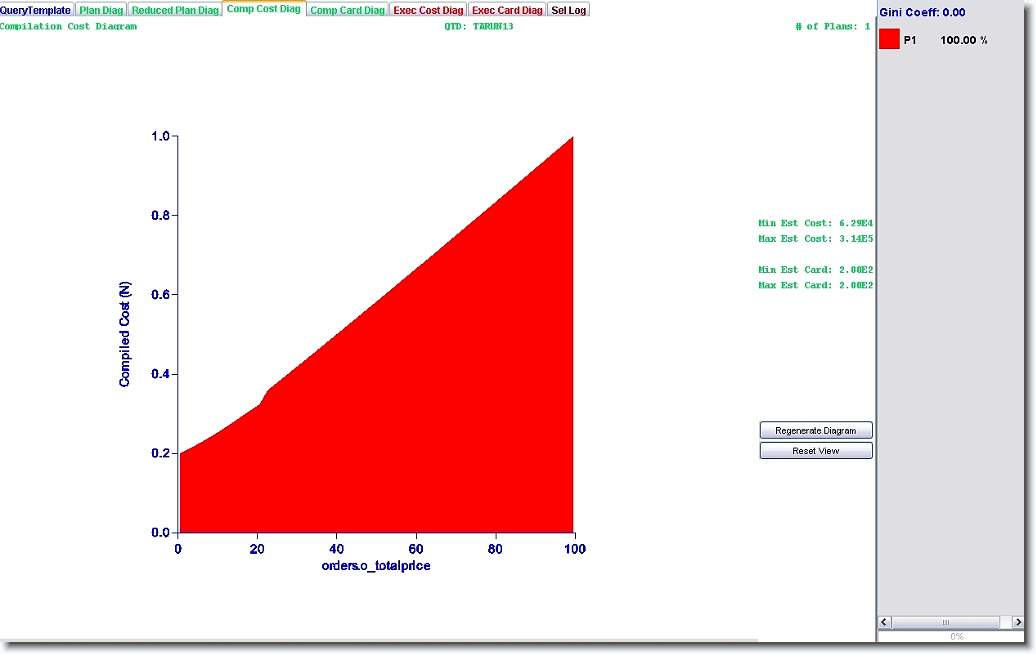Go to the Comp Card Diag tab
Screen dimensions: 1036x654
pos(347,10)
